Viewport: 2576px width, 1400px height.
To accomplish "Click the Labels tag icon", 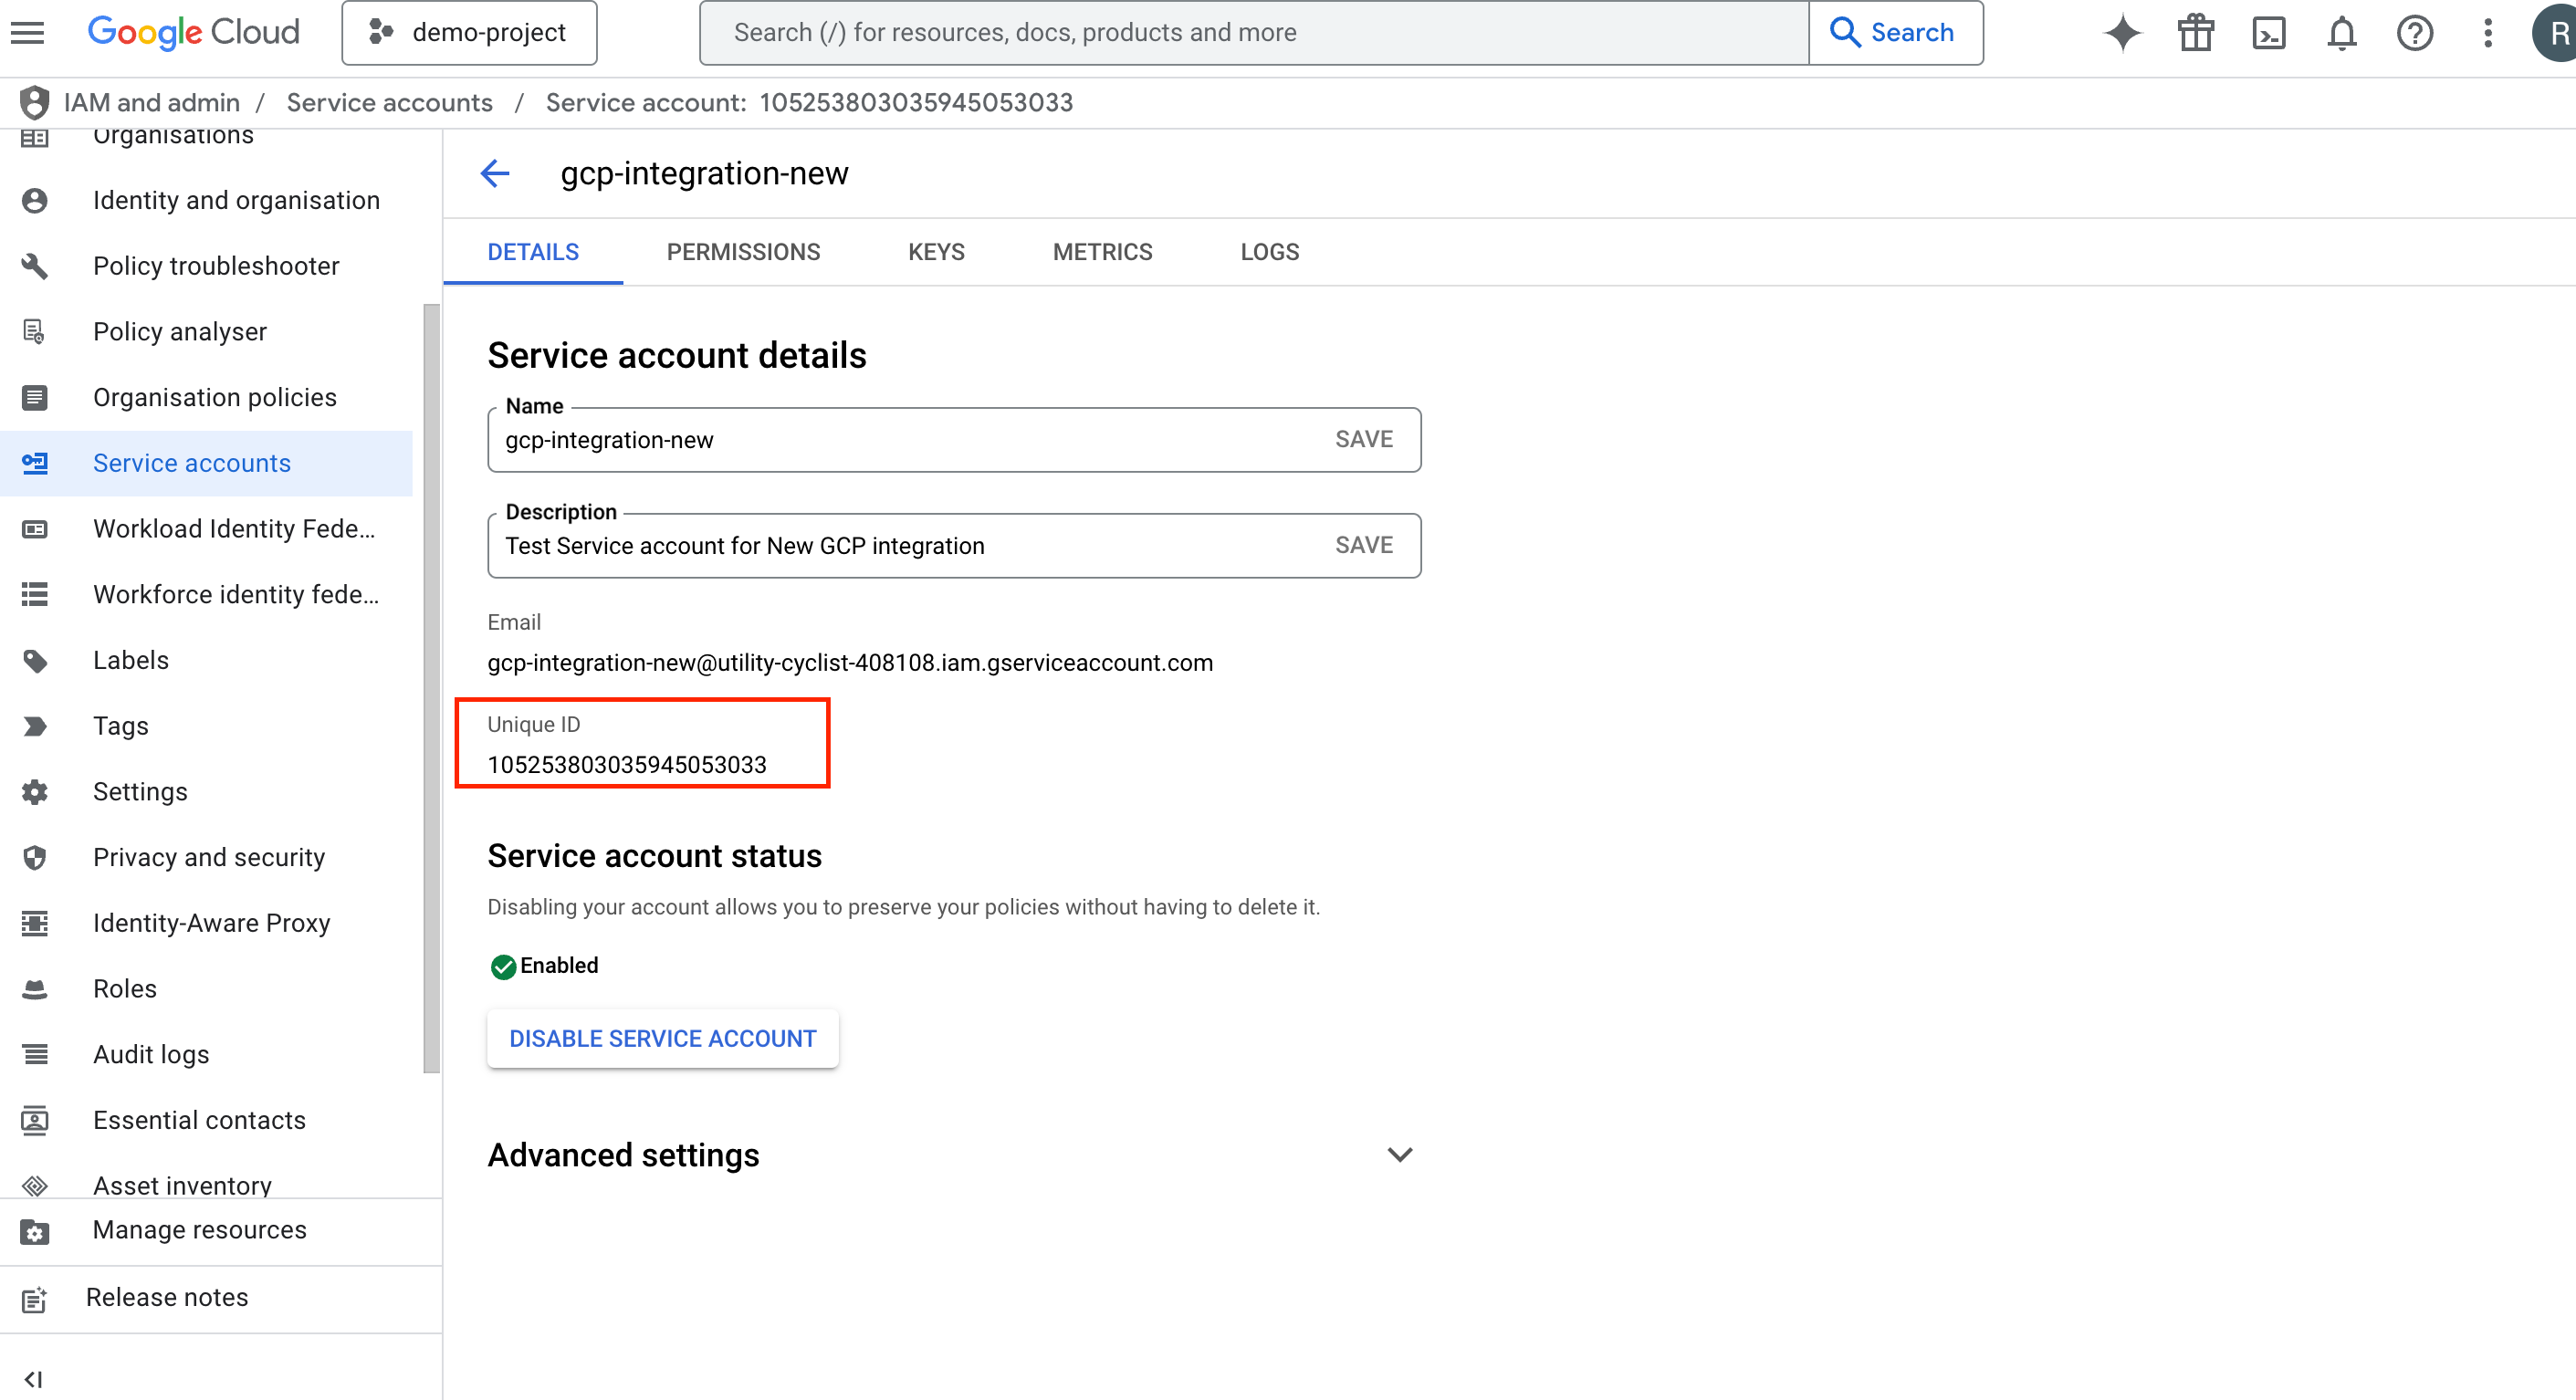I will coord(35,661).
